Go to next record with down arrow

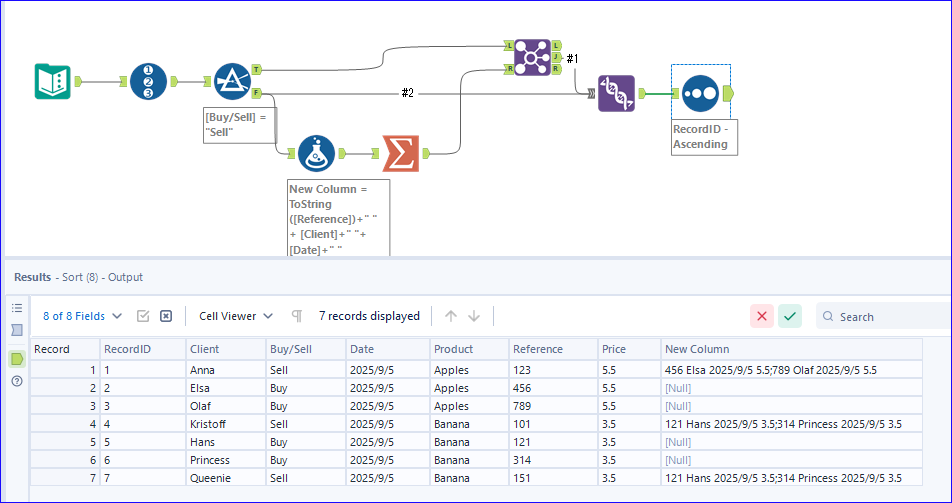coord(474,316)
